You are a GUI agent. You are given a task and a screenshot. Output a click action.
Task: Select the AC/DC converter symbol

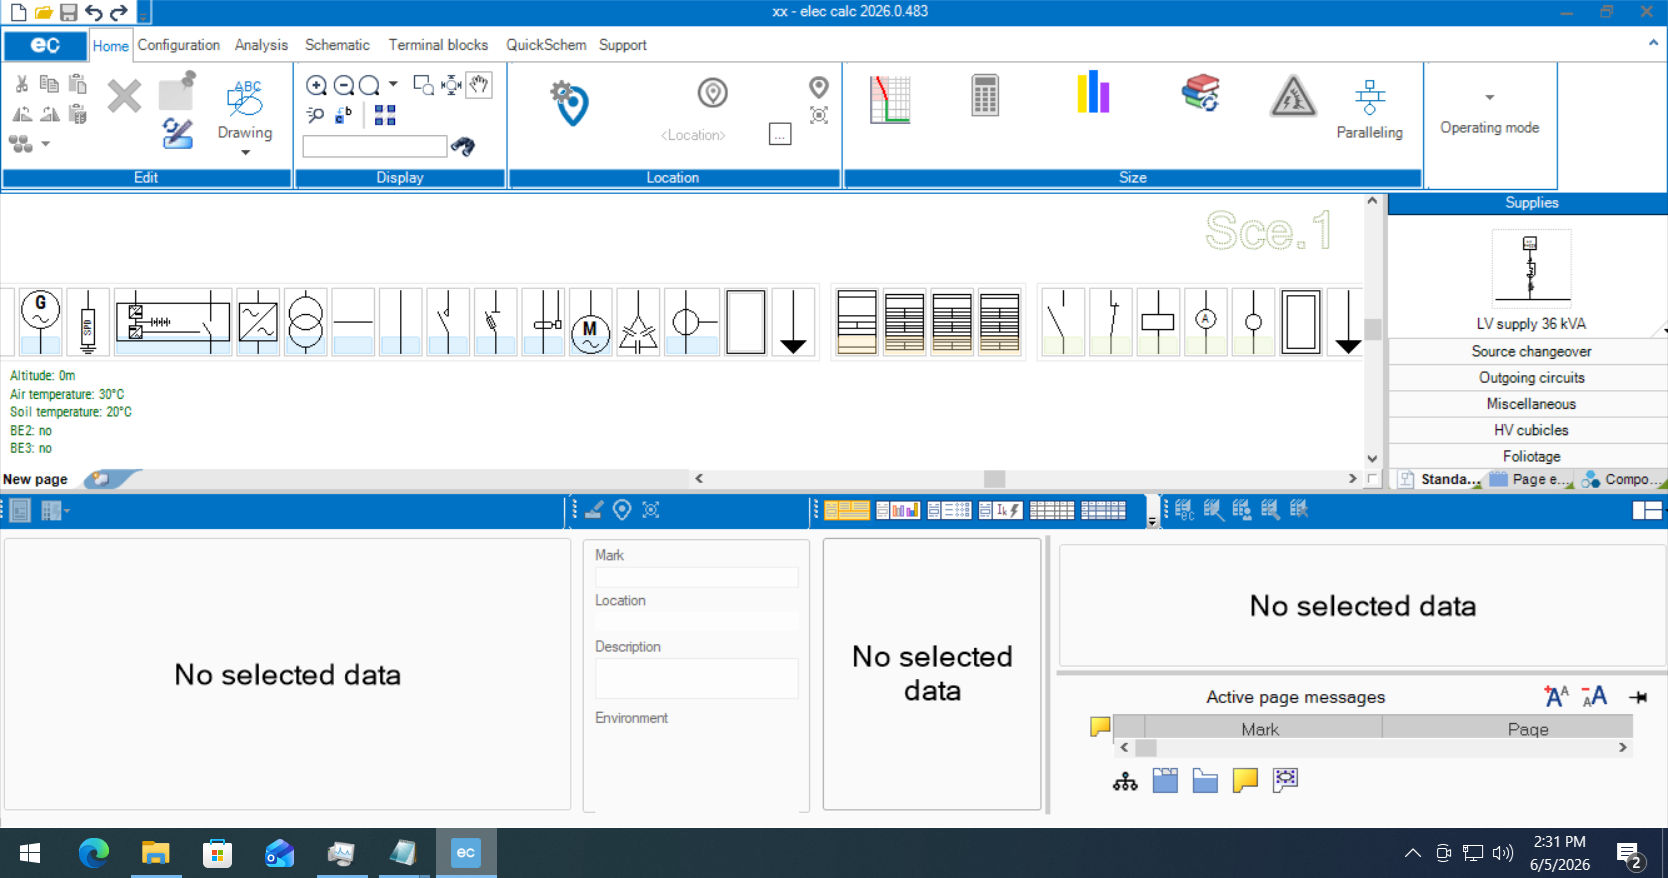tap(258, 322)
